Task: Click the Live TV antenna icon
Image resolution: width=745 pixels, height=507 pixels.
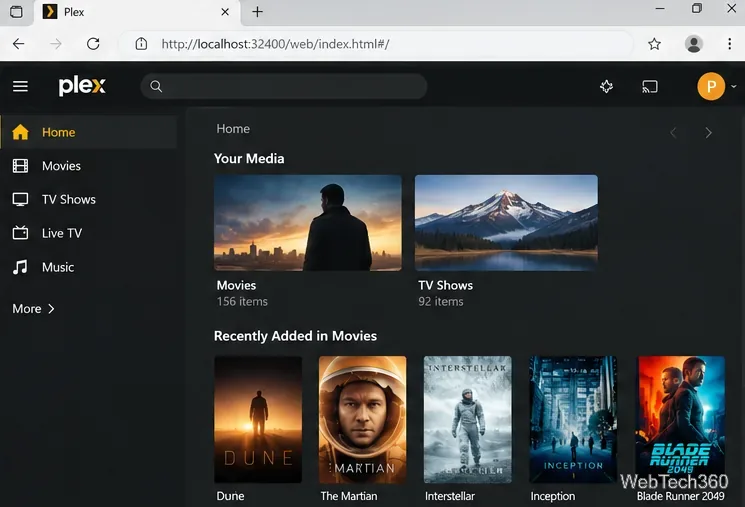Action: pos(20,233)
